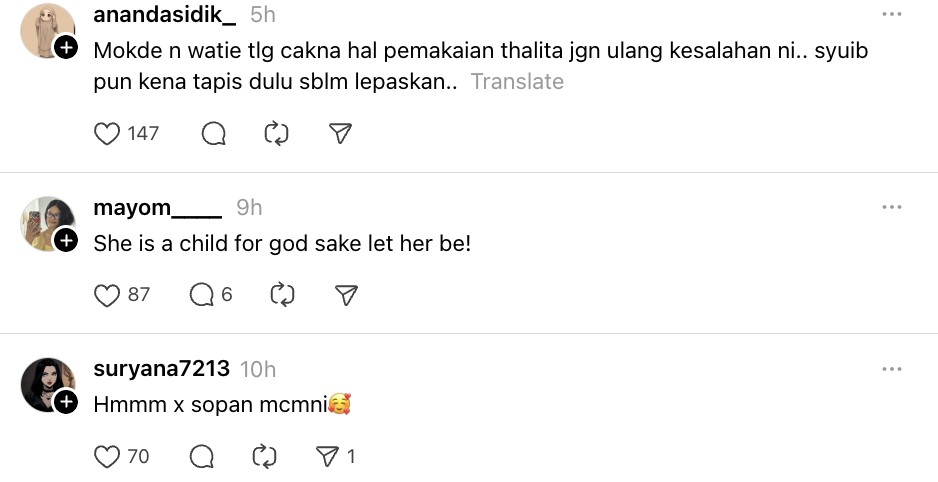The image size is (938, 482).
Task: Follow anandasidik_ using the plus badge
Action: (x=66, y=47)
